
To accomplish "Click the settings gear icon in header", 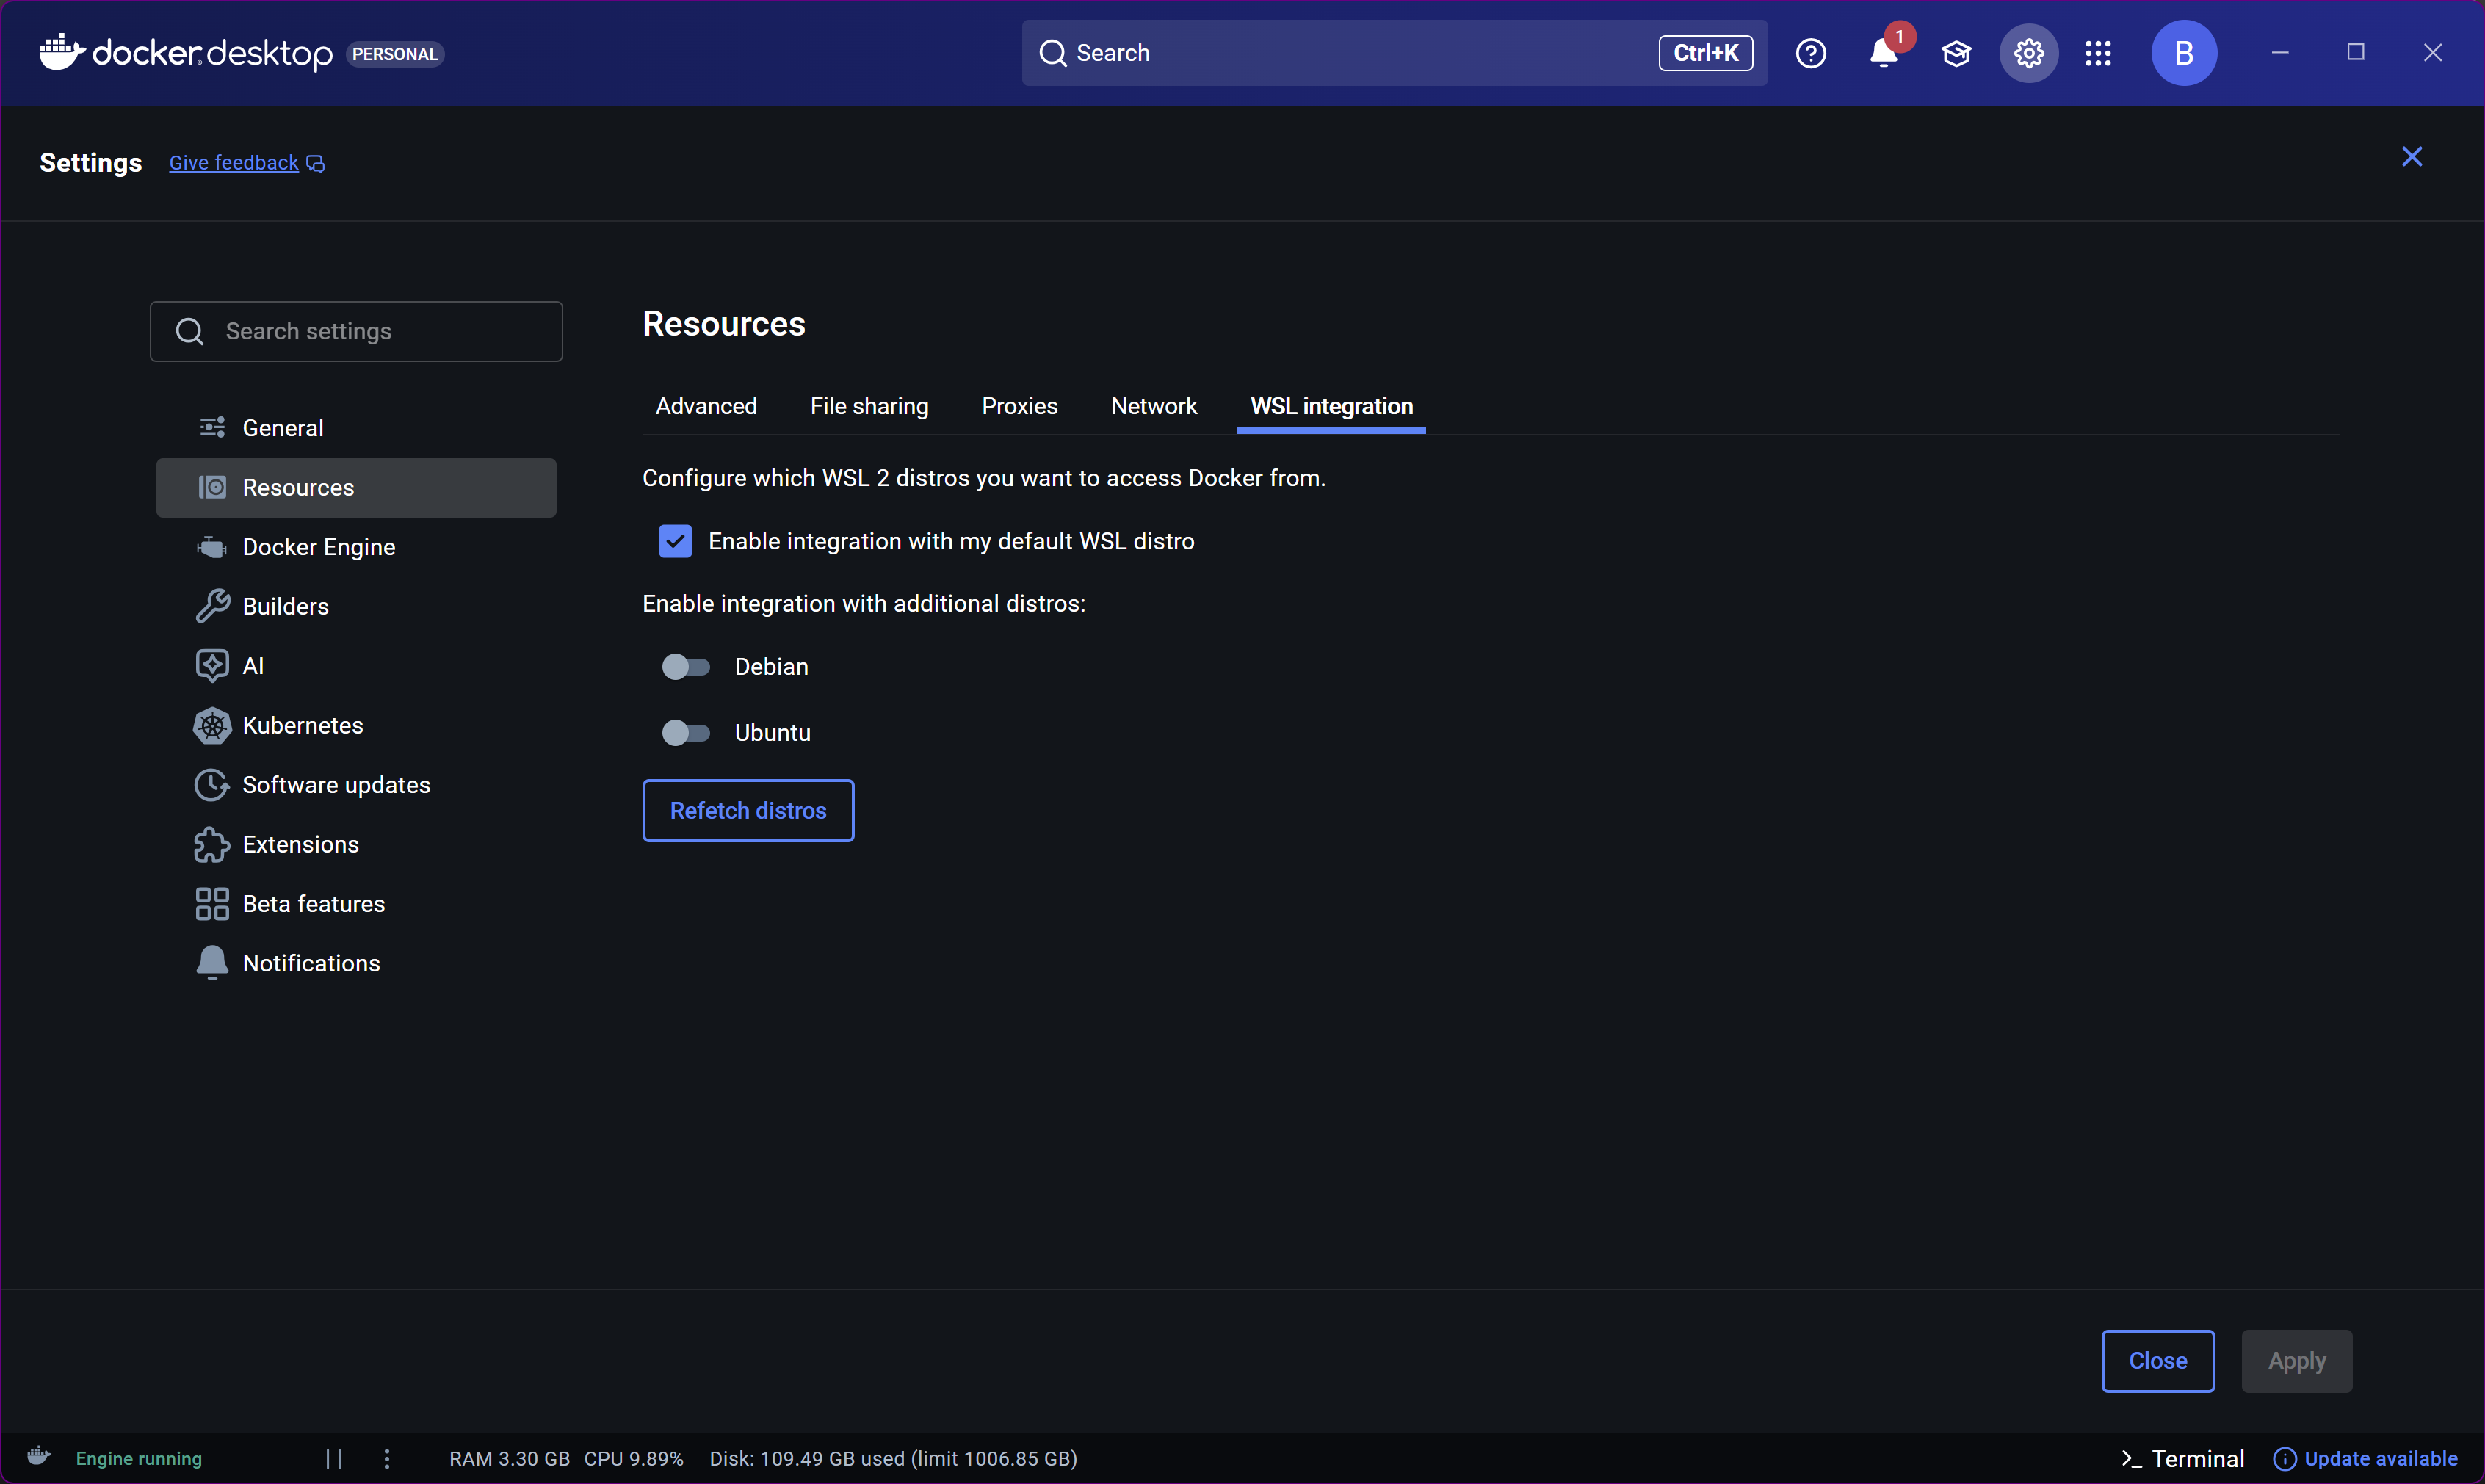I will pos(2027,53).
